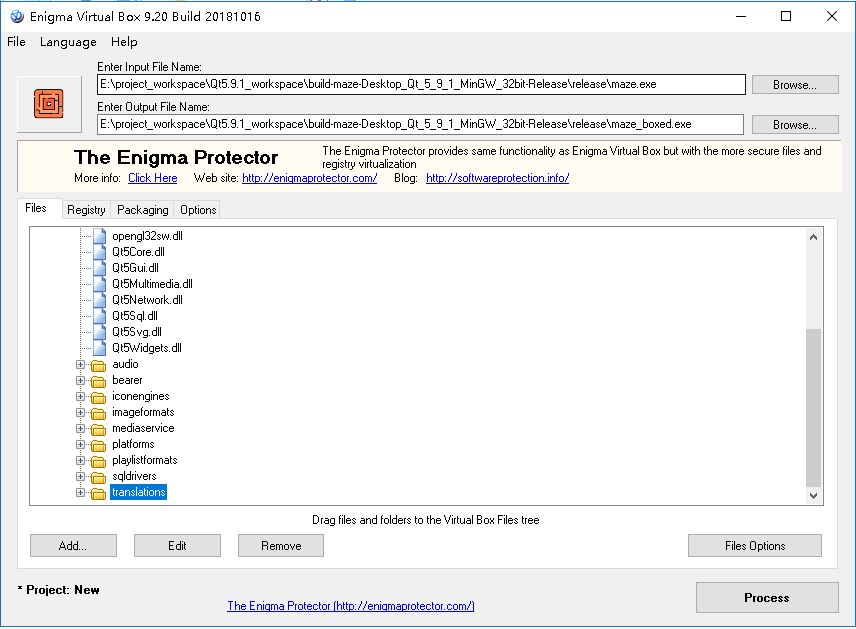Image resolution: width=856 pixels, height=629 pixels.
Task: Switch to the Packaging tab
Action: coord(142,210)
